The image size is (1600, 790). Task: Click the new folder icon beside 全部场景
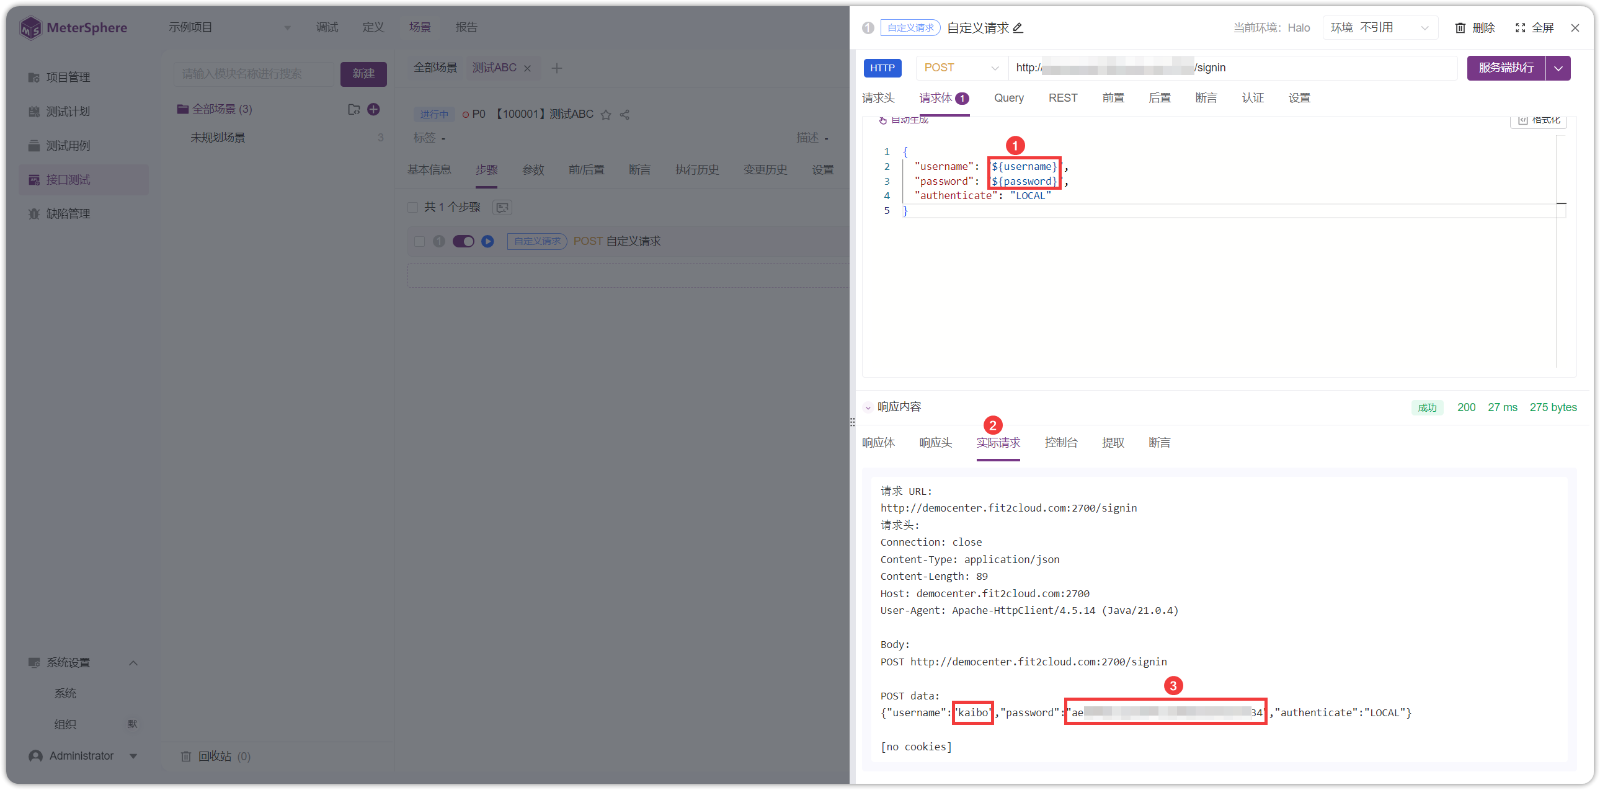pyautogui.click(x=354, y=109)
